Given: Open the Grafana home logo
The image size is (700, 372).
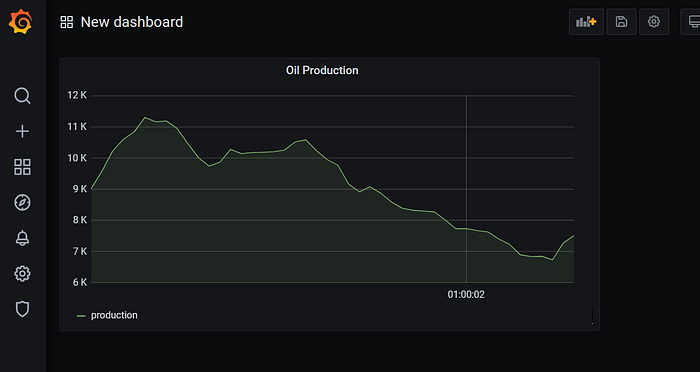Looking at the screenshot, I should tap(21, 21).
